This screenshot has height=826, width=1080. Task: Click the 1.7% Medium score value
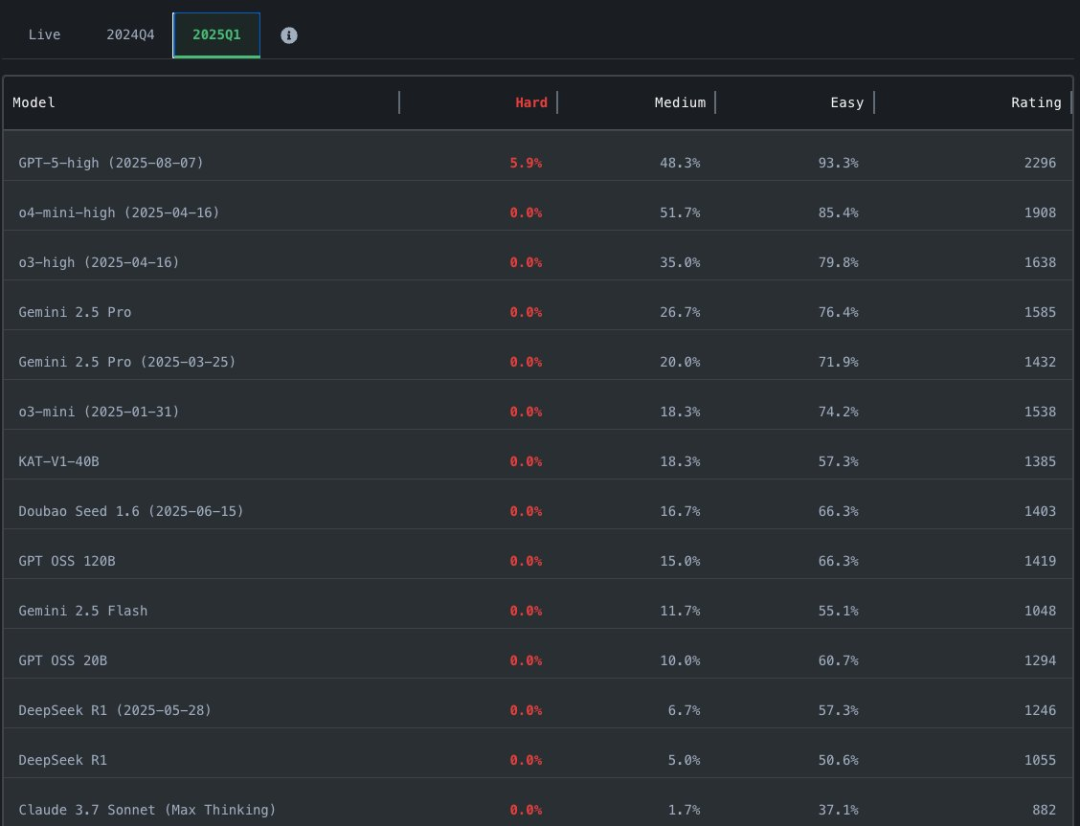(684, 810)
